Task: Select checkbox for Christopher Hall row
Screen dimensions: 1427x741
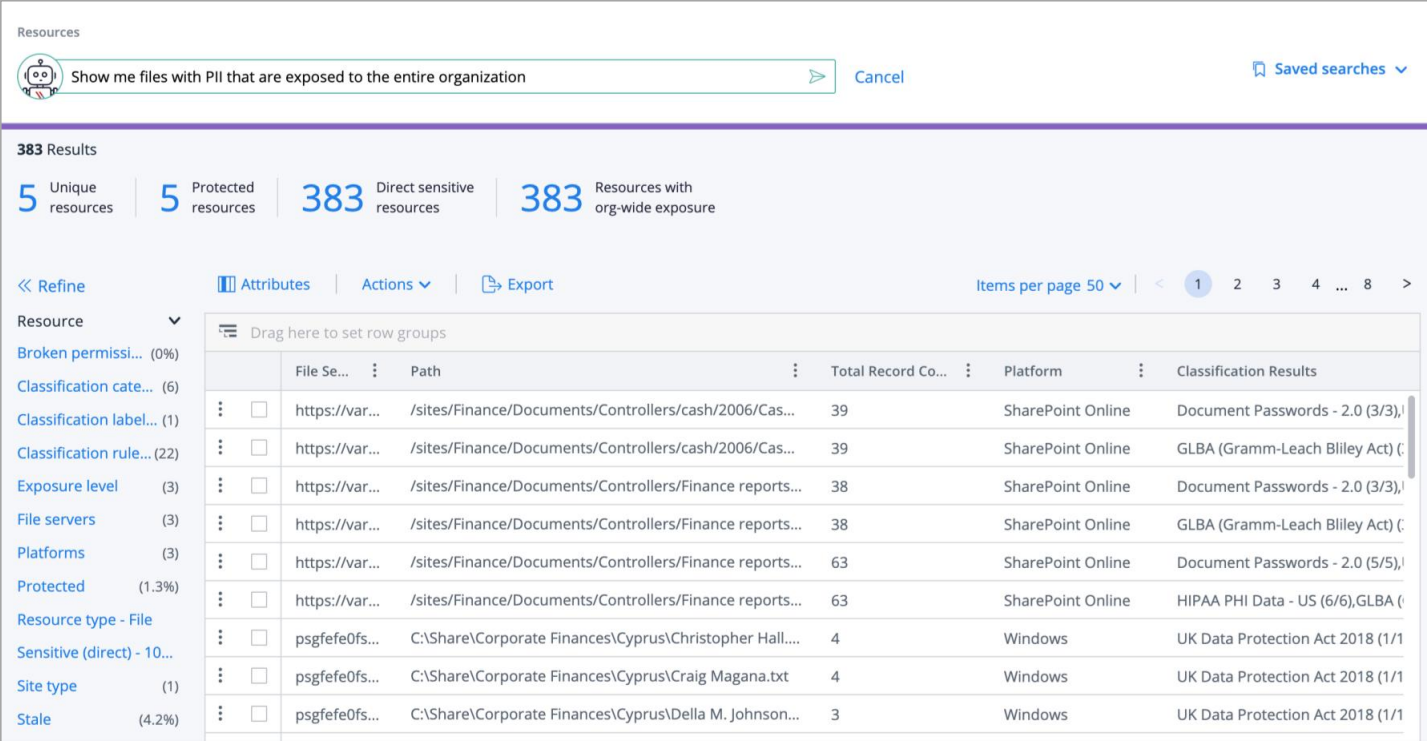Action: tap(259, 638)
